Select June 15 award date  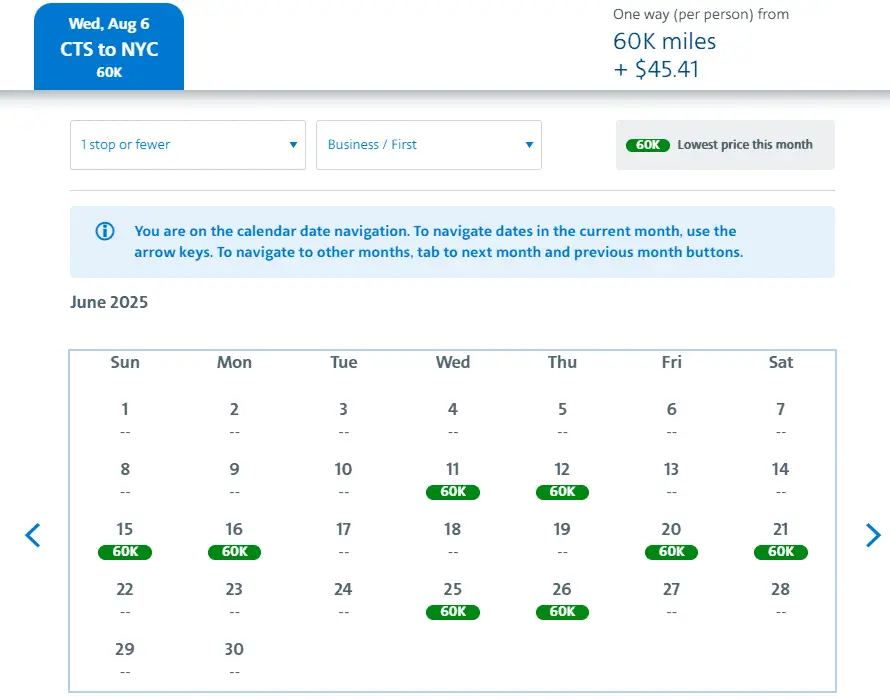[x=125, y=540]
